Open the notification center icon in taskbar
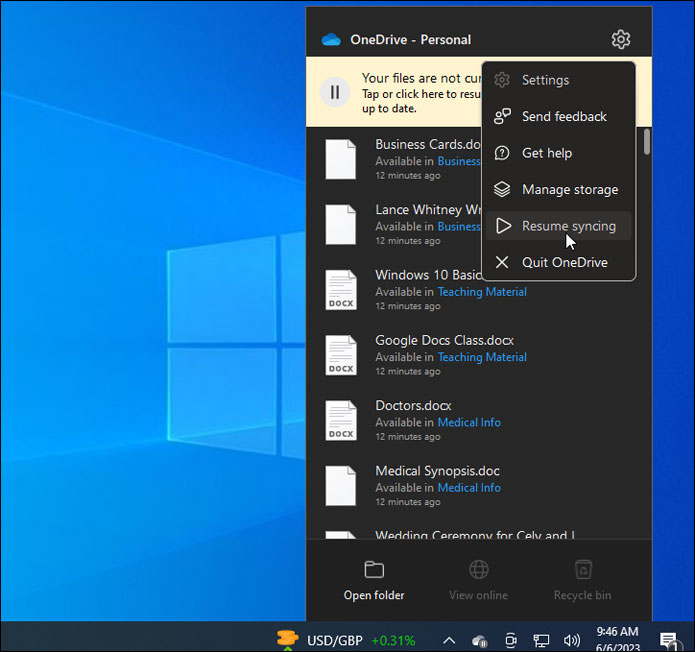This screenshot has height=652, width=695. click(x=668, y=640)
